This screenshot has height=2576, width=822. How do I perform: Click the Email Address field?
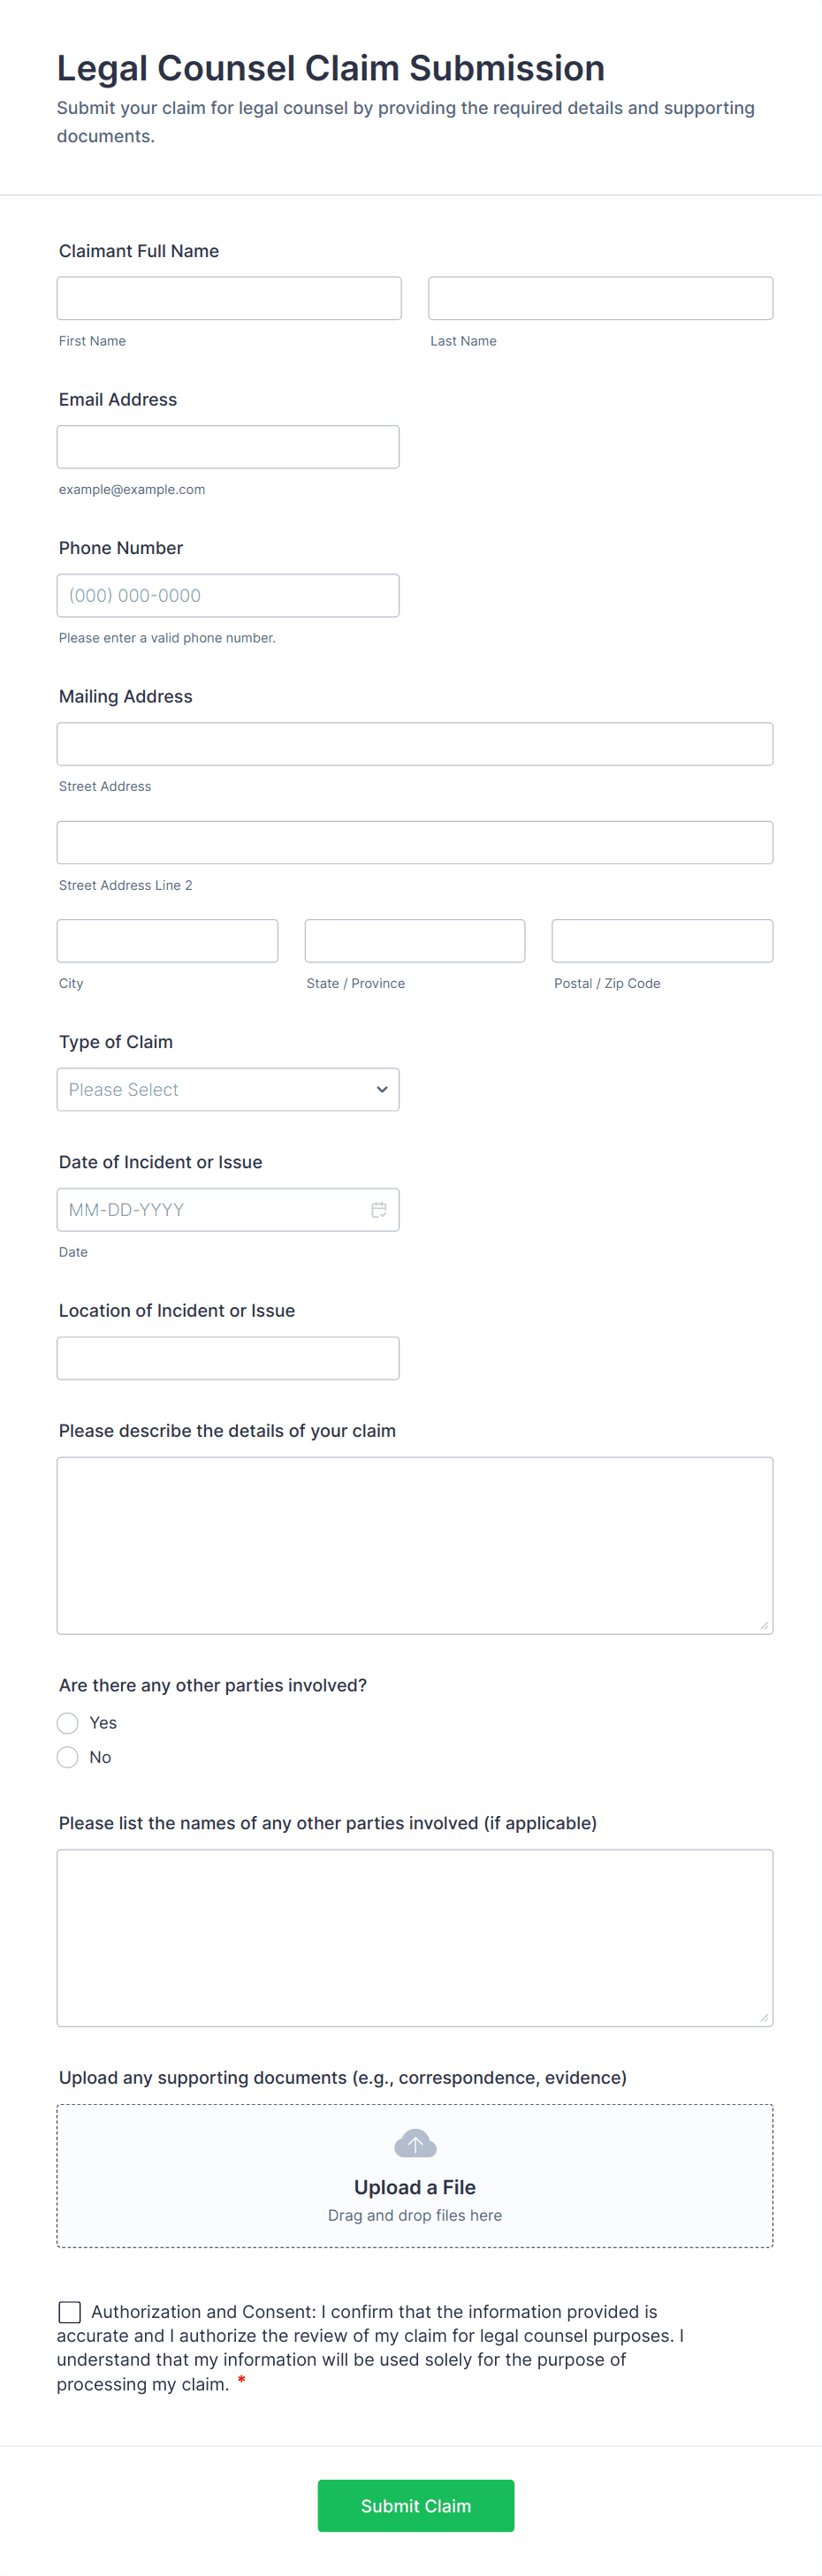click(x=228, y=446)
